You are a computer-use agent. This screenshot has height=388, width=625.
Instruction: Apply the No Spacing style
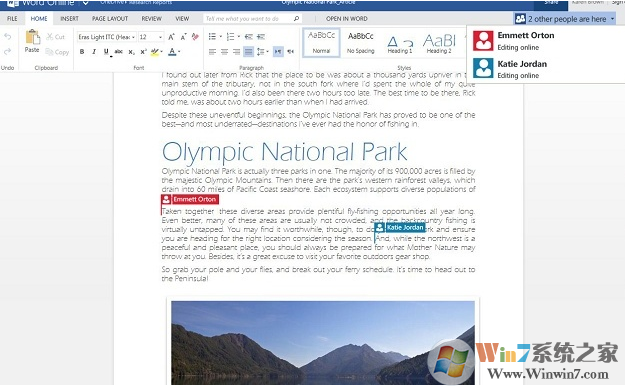click(360, 42)
